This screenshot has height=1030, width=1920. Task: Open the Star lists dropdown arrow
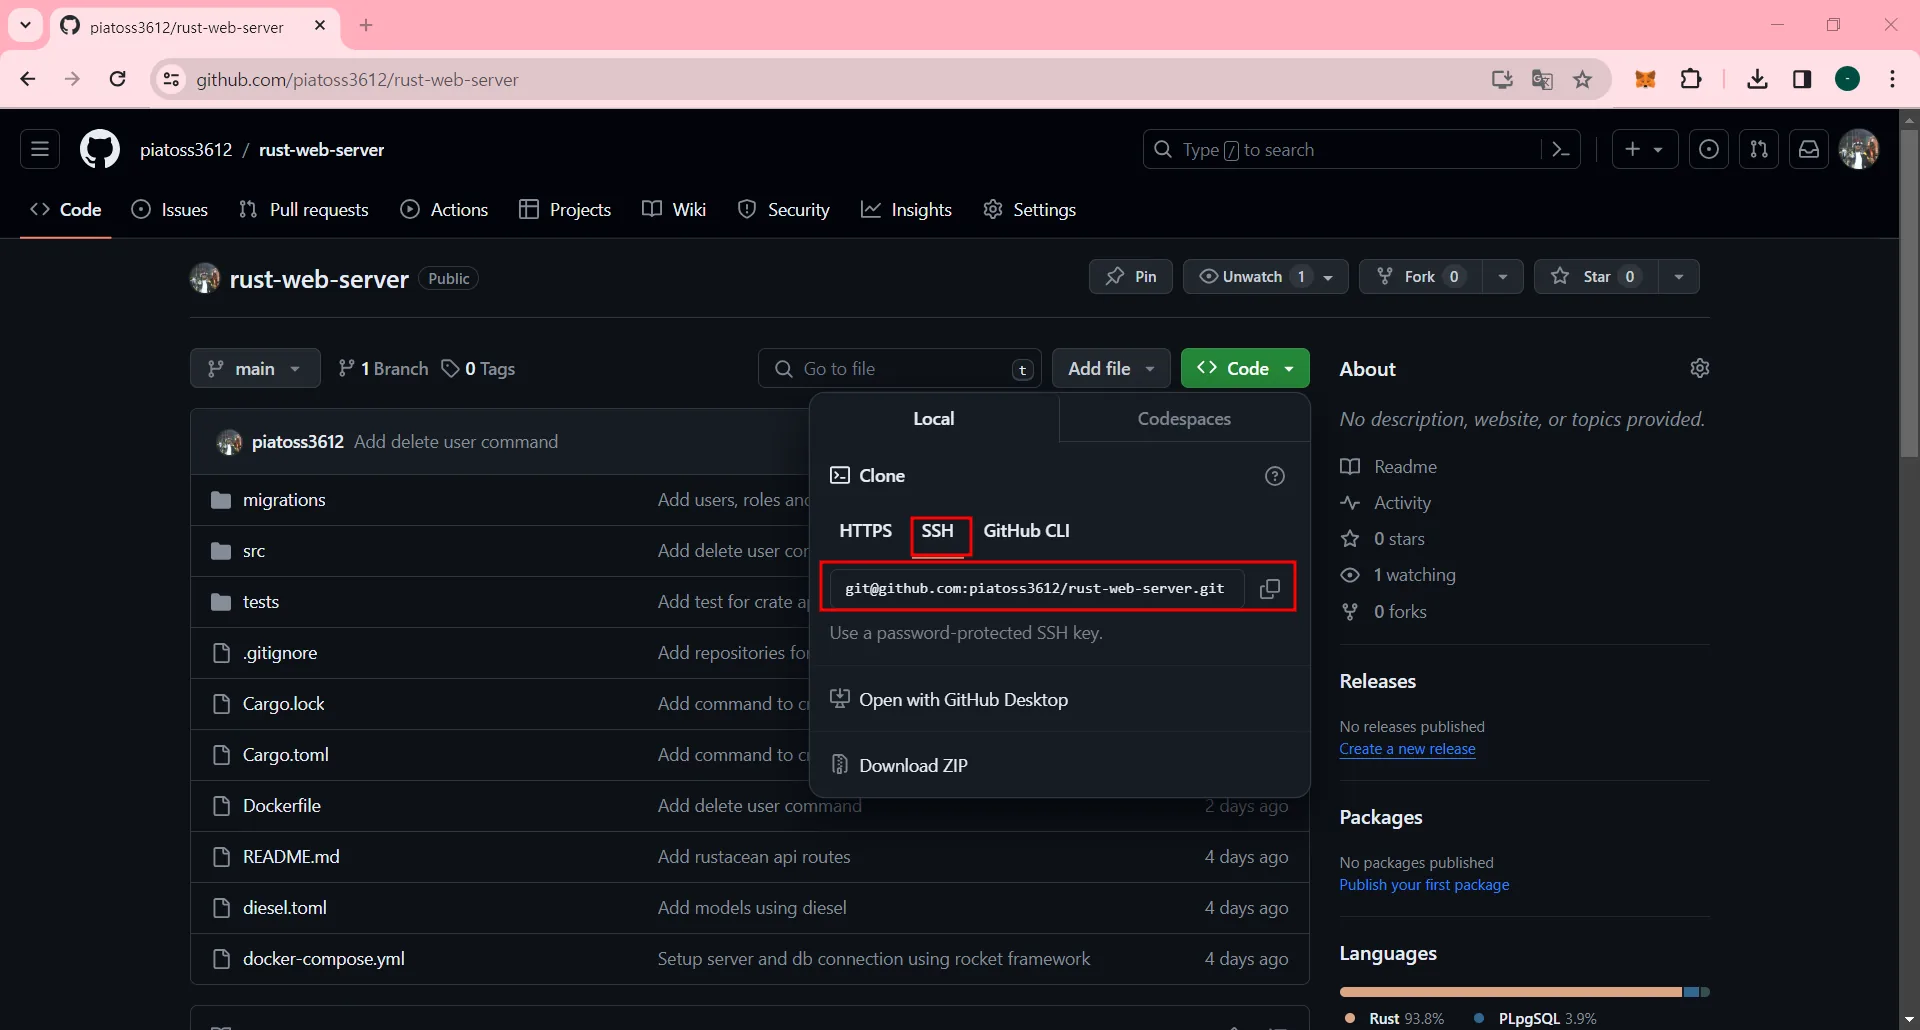pos(1679,277)
